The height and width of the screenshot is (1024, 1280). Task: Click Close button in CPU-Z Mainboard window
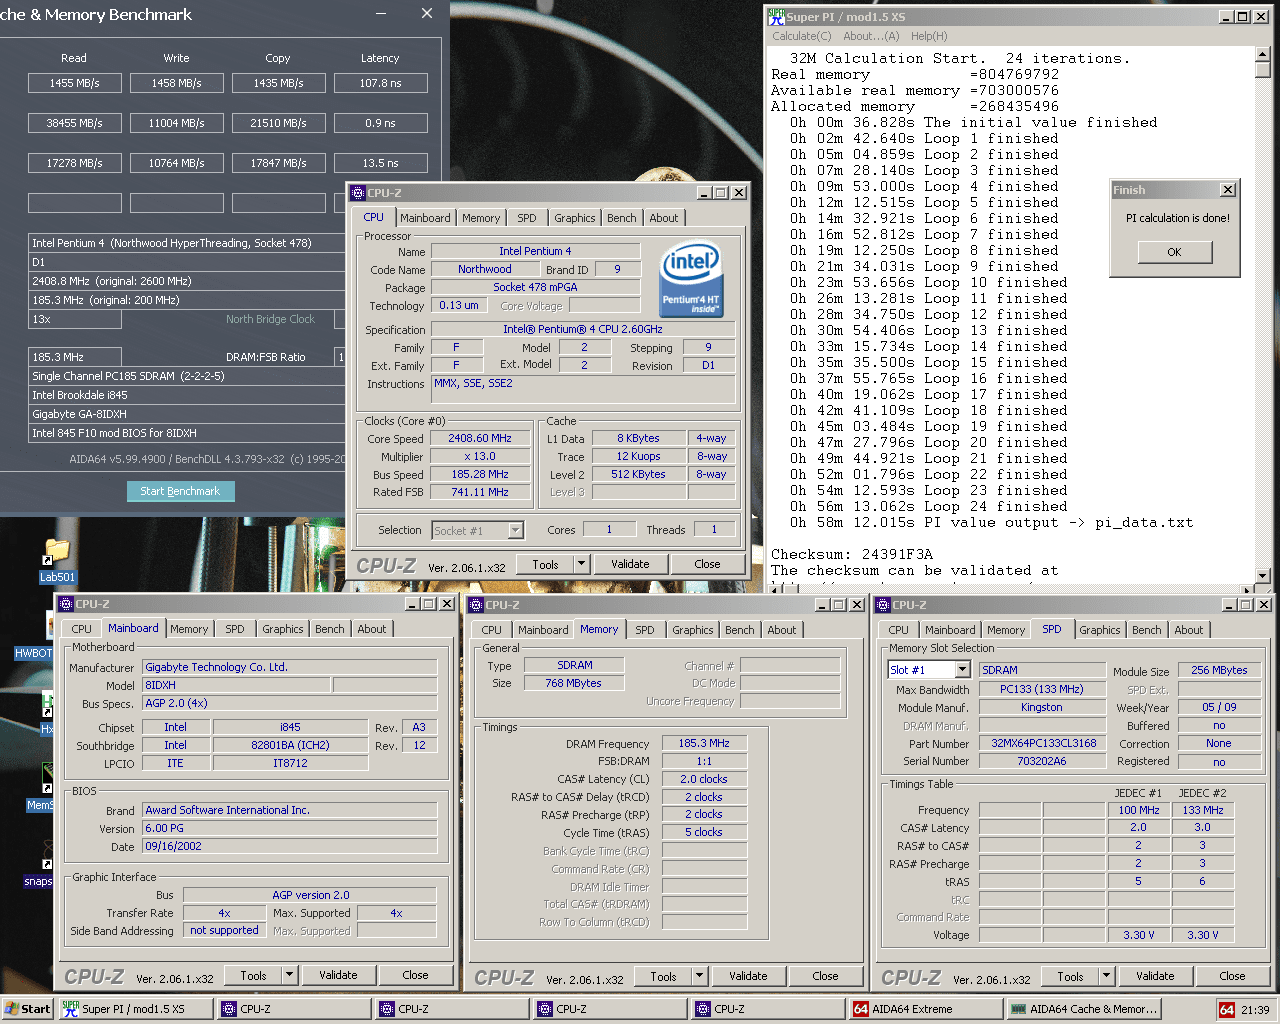point(415,975)
